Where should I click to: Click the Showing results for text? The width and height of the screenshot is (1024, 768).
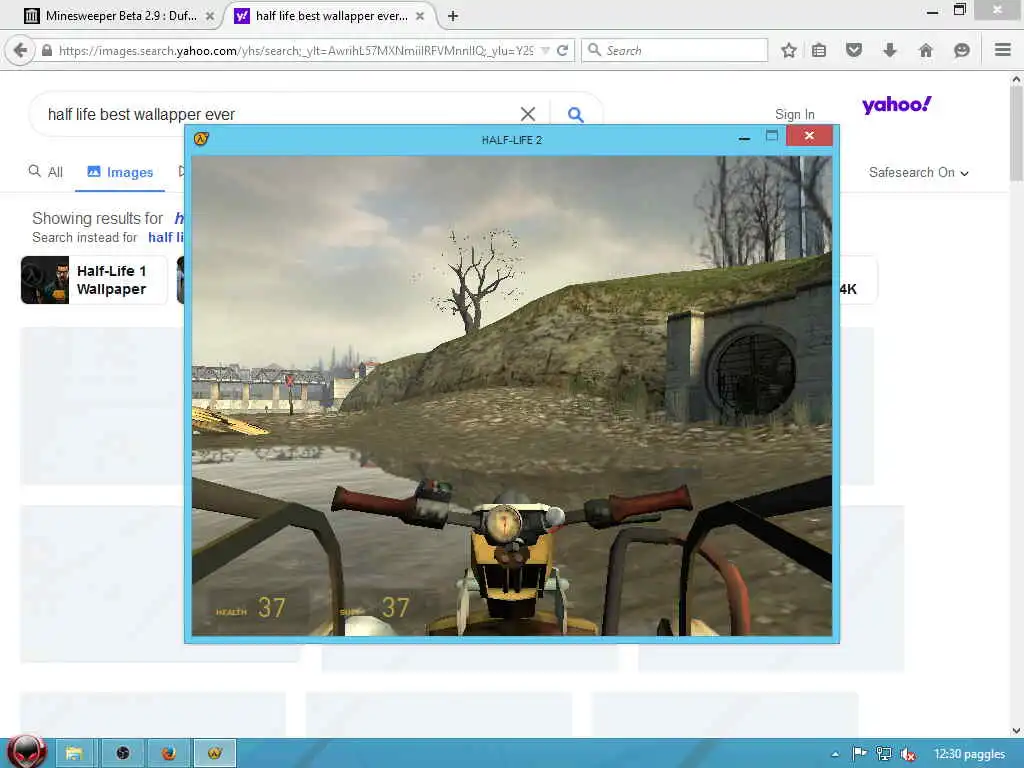point(97,218)
